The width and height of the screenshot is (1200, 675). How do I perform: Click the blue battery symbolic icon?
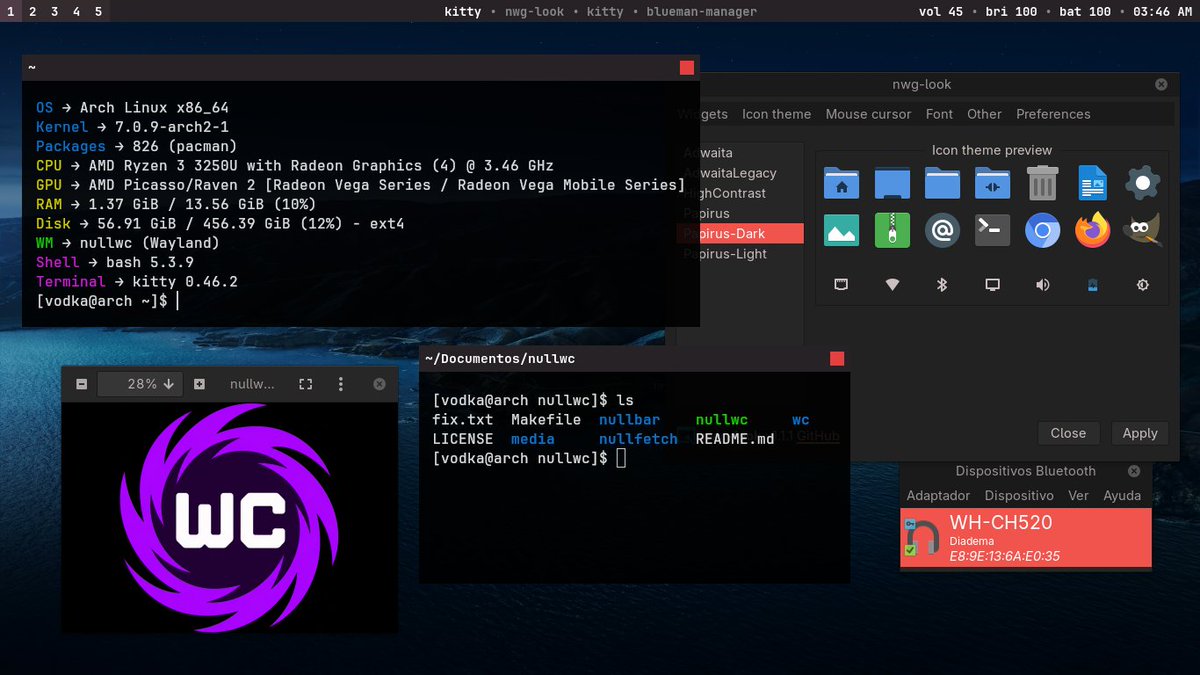pyautogui.click(x=1093, y=285)
